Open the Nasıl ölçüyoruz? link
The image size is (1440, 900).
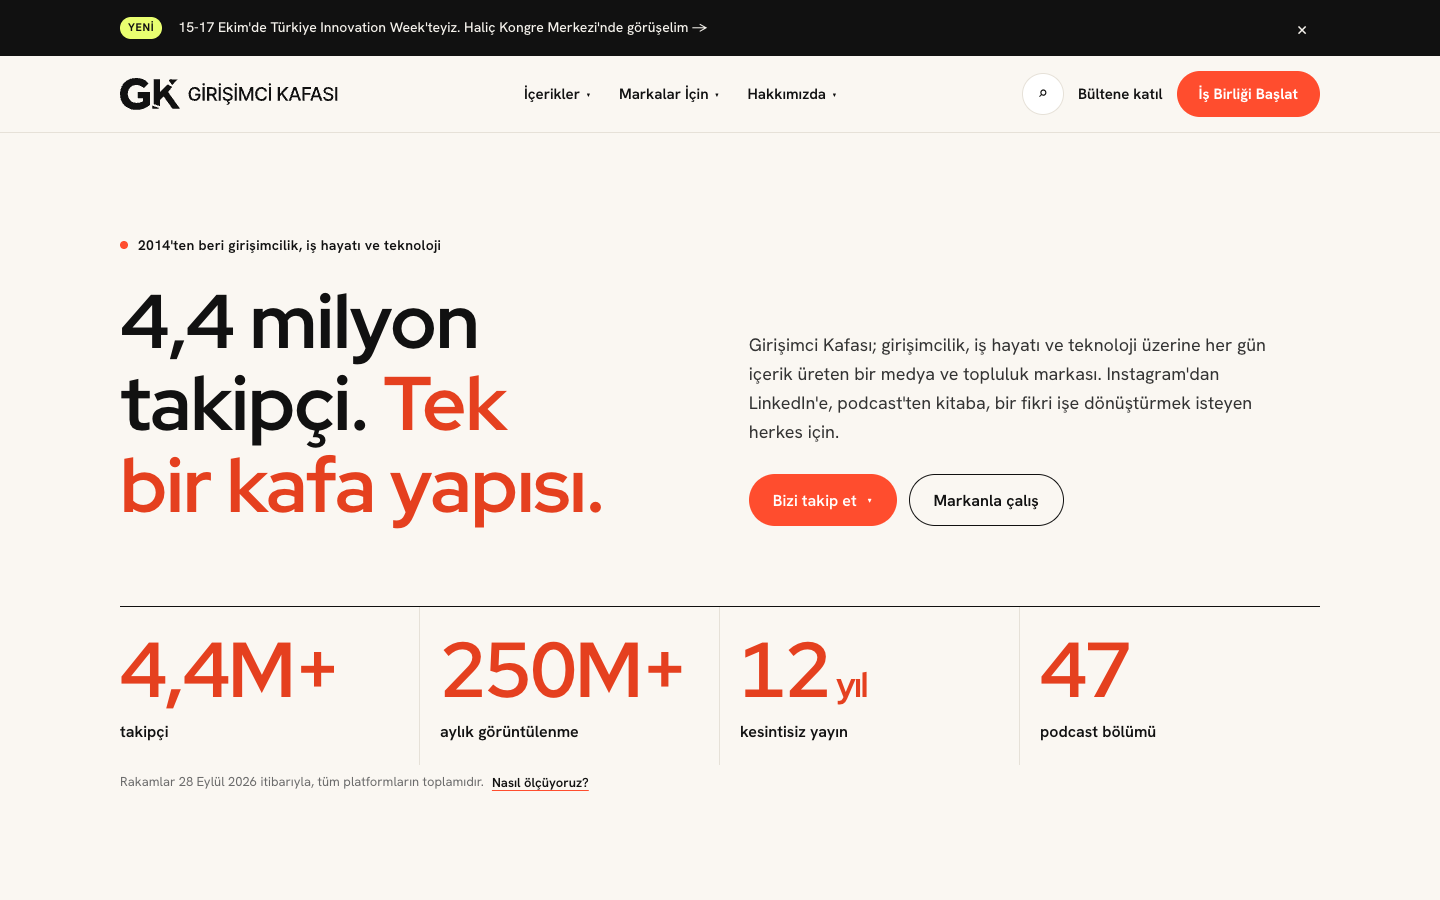tap(540, 782)
